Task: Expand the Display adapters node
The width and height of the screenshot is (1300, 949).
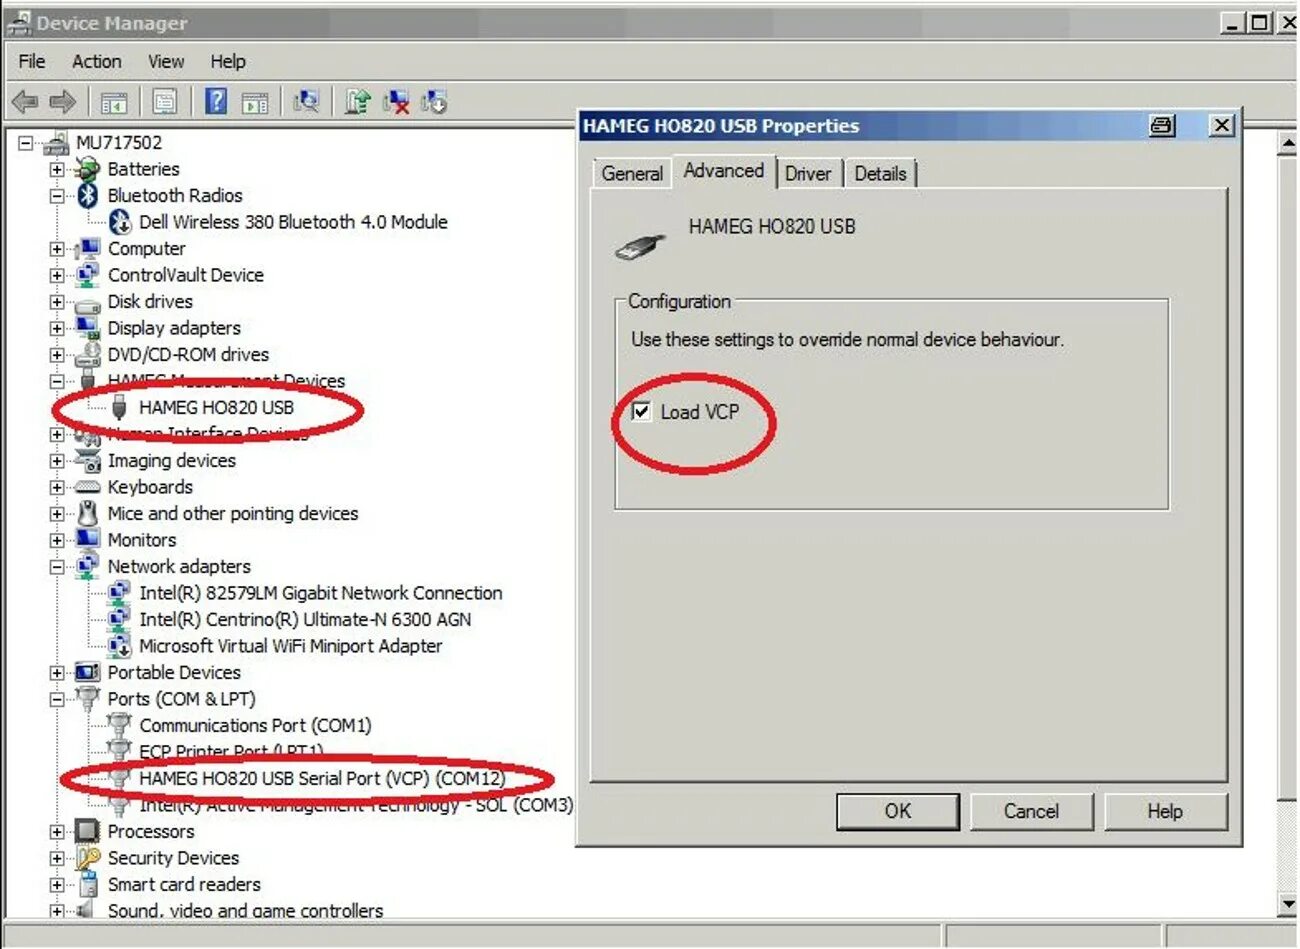Action: pyautogui.click(x=57, y=328)
